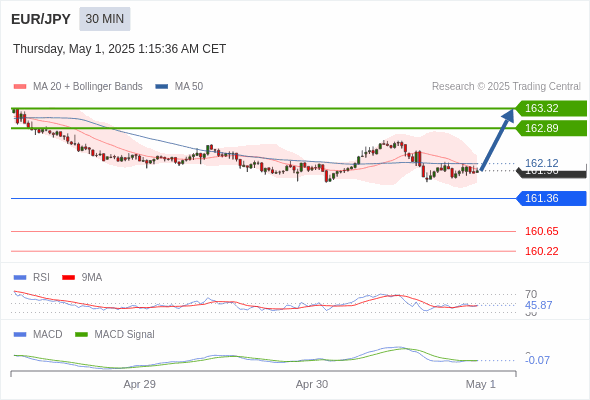Toggle the MA 50 legend entry
The image size is (590, 400).
[x=179, y=87]
